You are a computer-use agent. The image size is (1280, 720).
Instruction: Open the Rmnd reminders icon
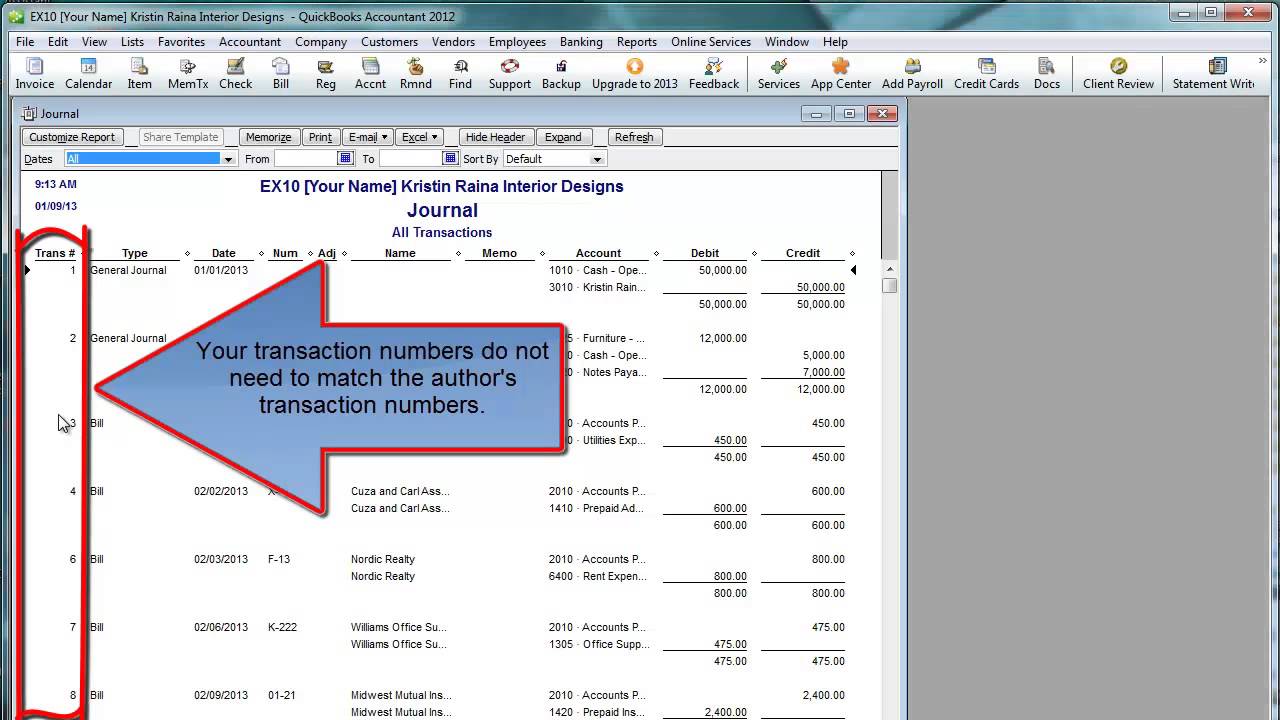(x=415, y=74)
